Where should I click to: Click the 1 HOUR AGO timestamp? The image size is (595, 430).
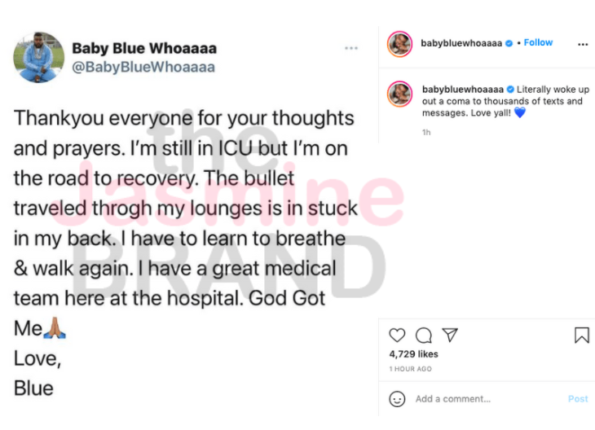(x=410, y=369)
